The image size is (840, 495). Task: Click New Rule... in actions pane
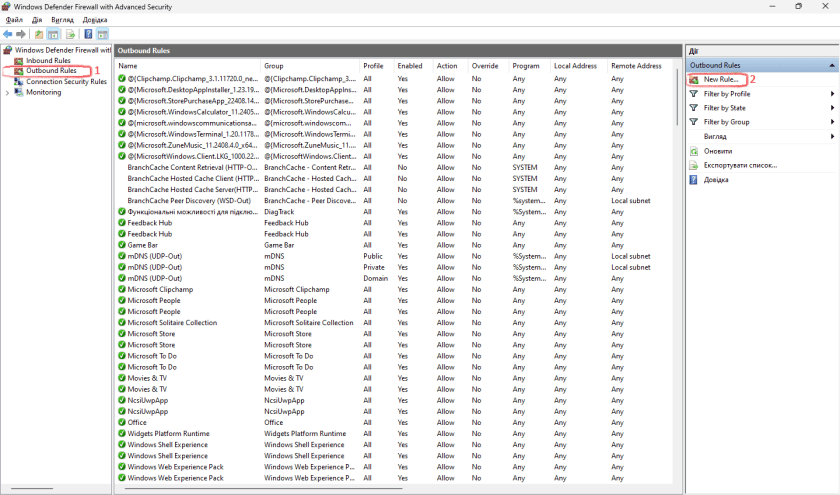click(x=720, y=79)
